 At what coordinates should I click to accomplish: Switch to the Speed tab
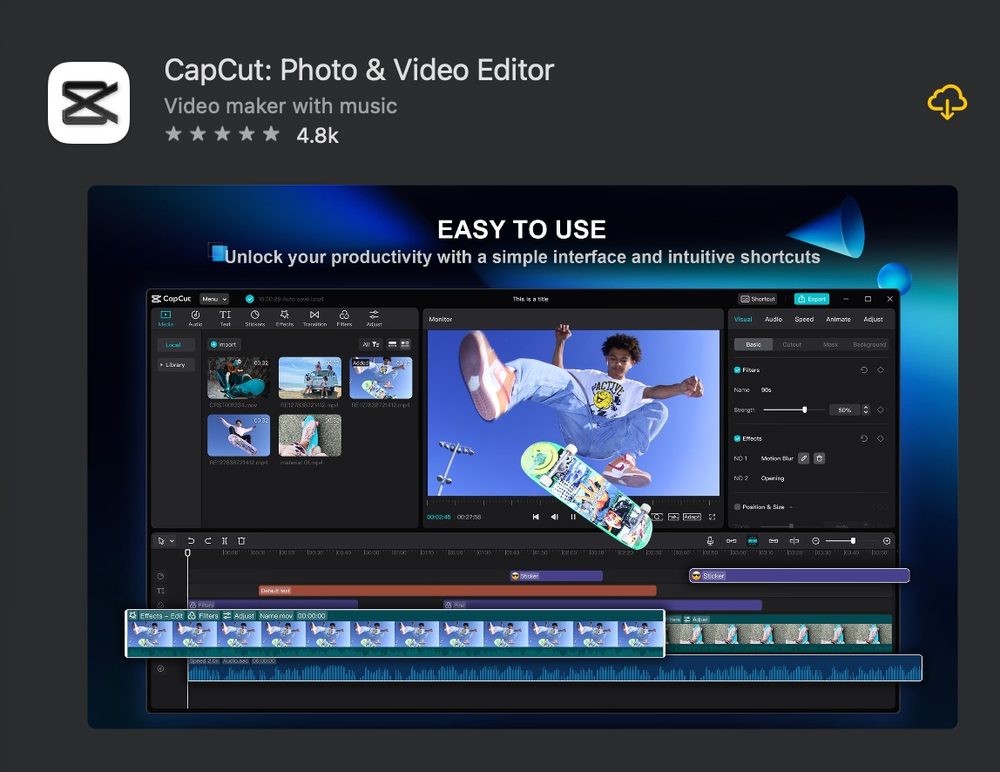pyautogui.click(x=804, y=319)
